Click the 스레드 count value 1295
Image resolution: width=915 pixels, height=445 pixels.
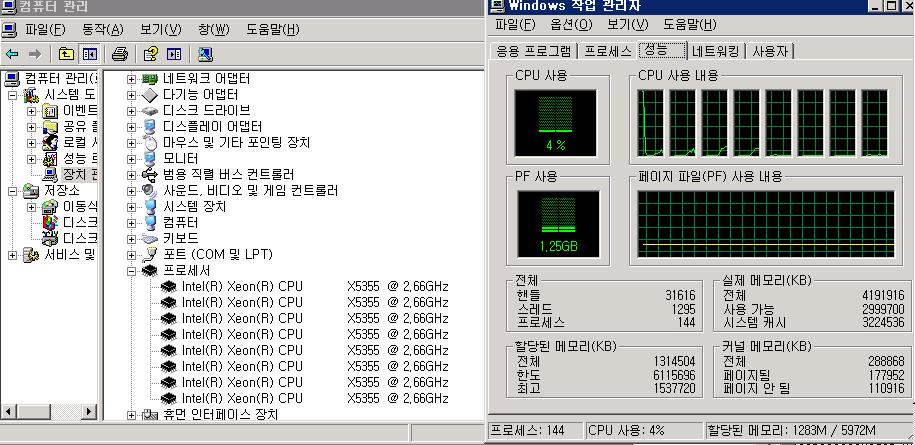click(683, 309)
